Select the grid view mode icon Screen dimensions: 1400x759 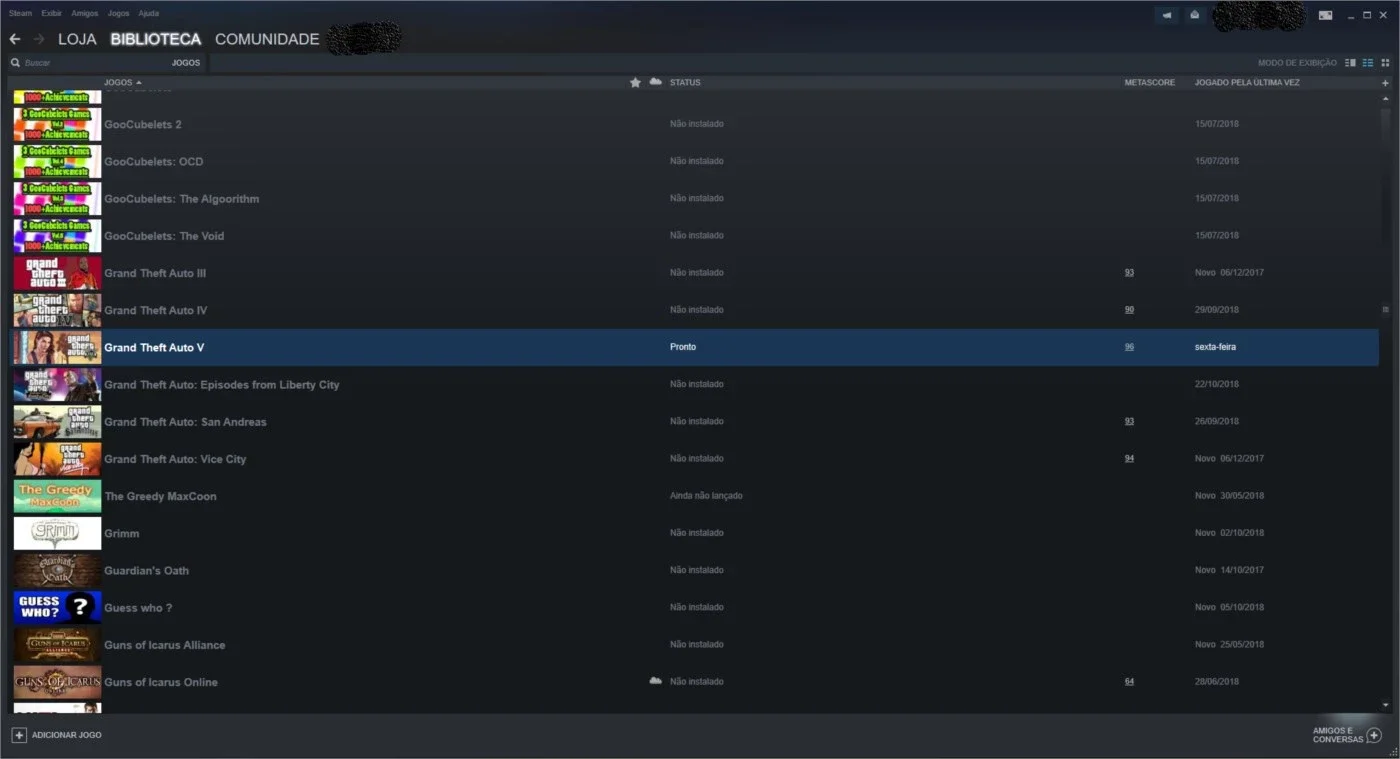click(1385, 62)
